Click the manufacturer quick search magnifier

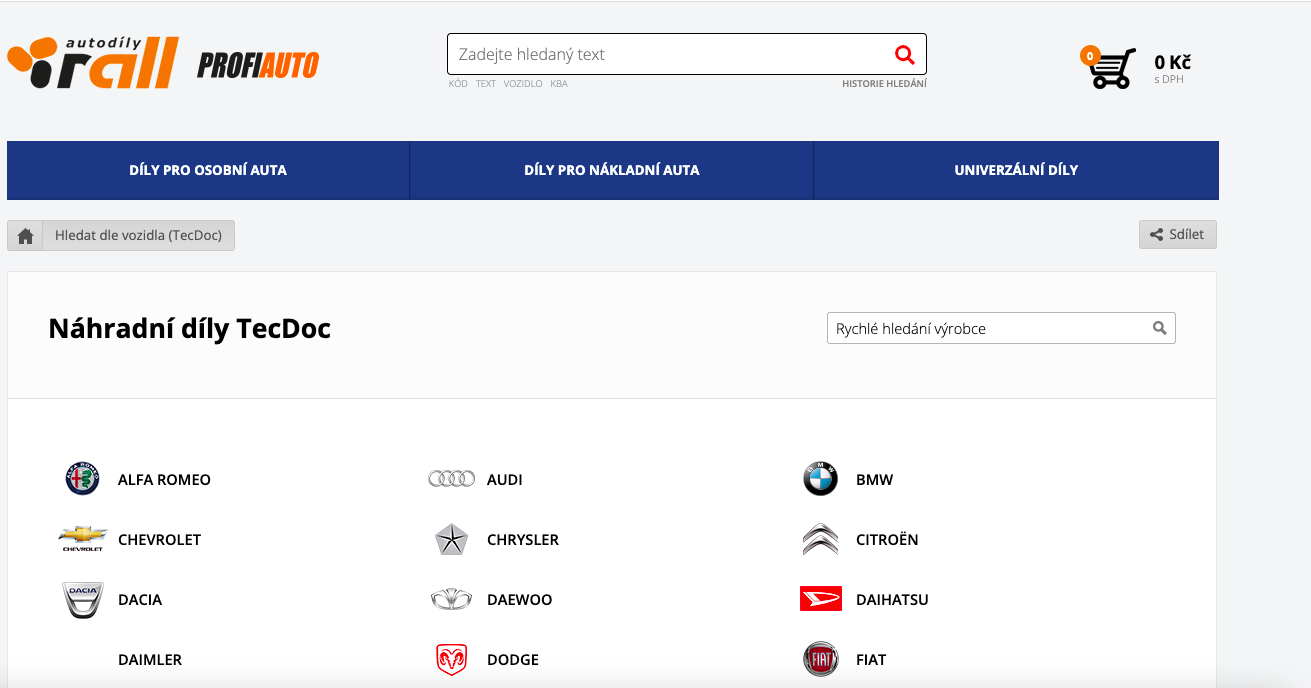pos(1159,328)
